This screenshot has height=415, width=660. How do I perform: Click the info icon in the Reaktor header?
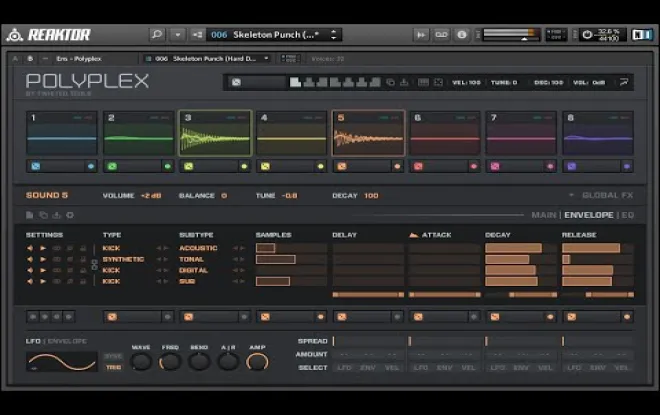[x=462, y=35]
